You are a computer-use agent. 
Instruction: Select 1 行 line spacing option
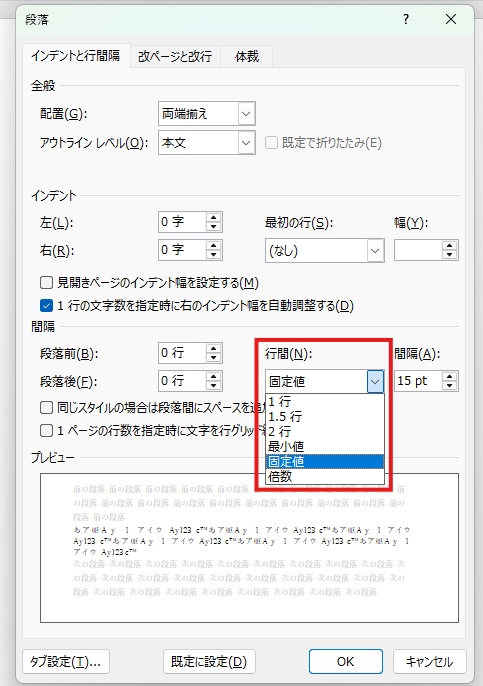tap(325, 401)
